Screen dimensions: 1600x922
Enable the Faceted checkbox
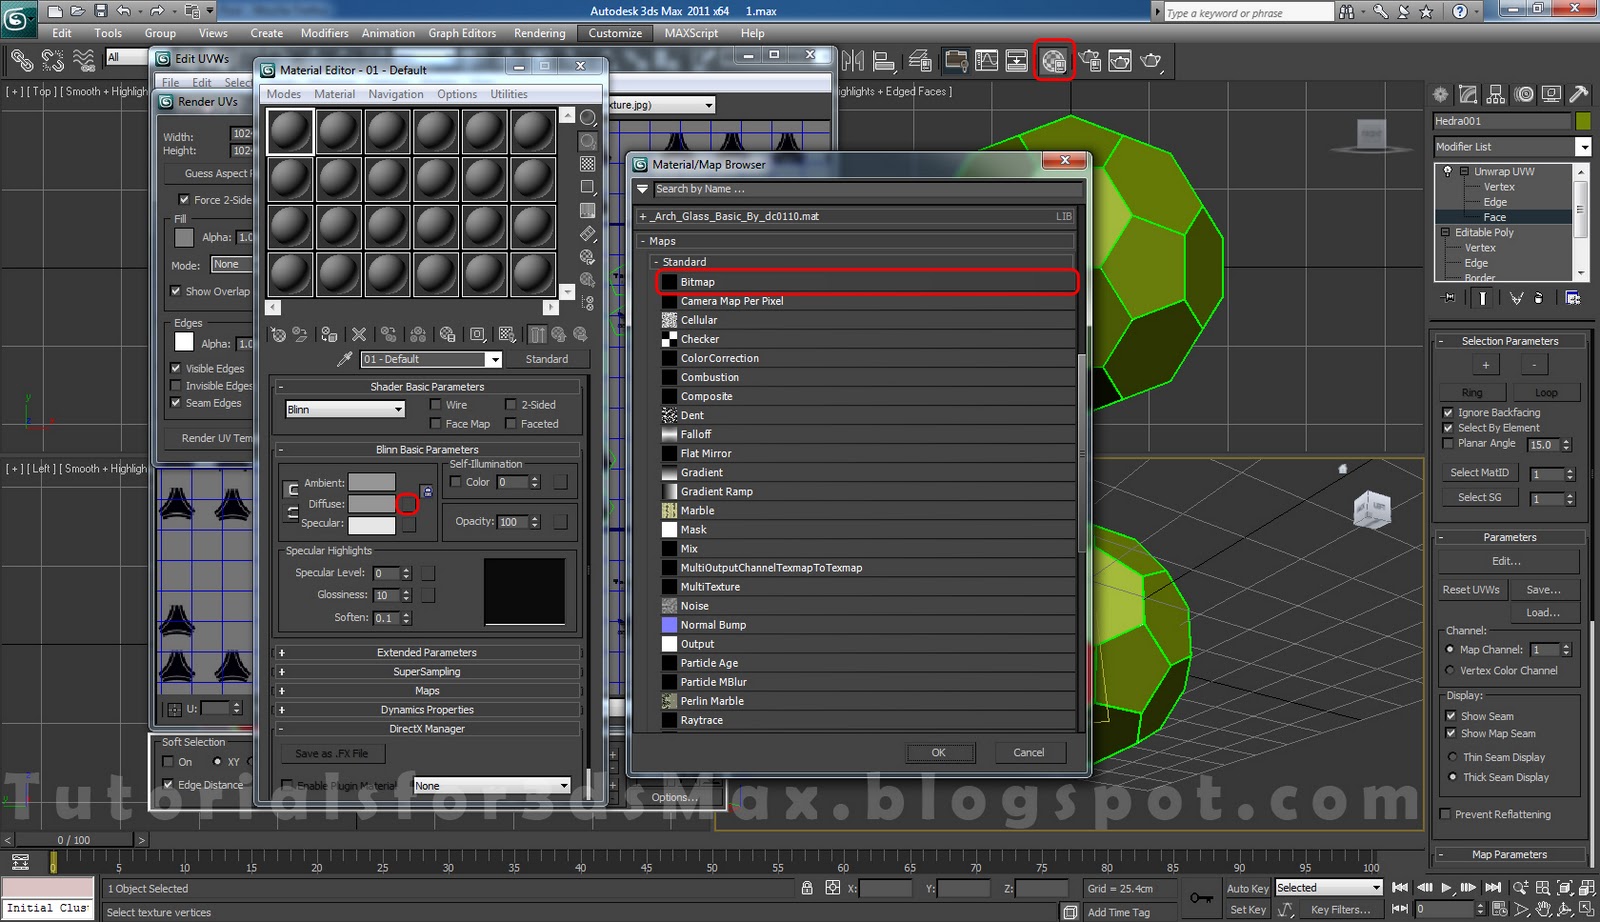[510, 424]
